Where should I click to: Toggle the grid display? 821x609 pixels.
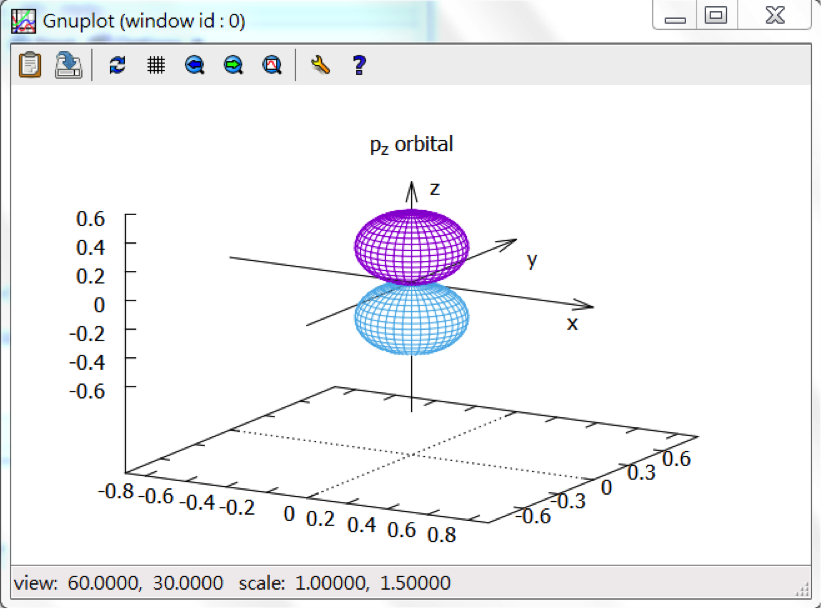[x=156, y=66]
